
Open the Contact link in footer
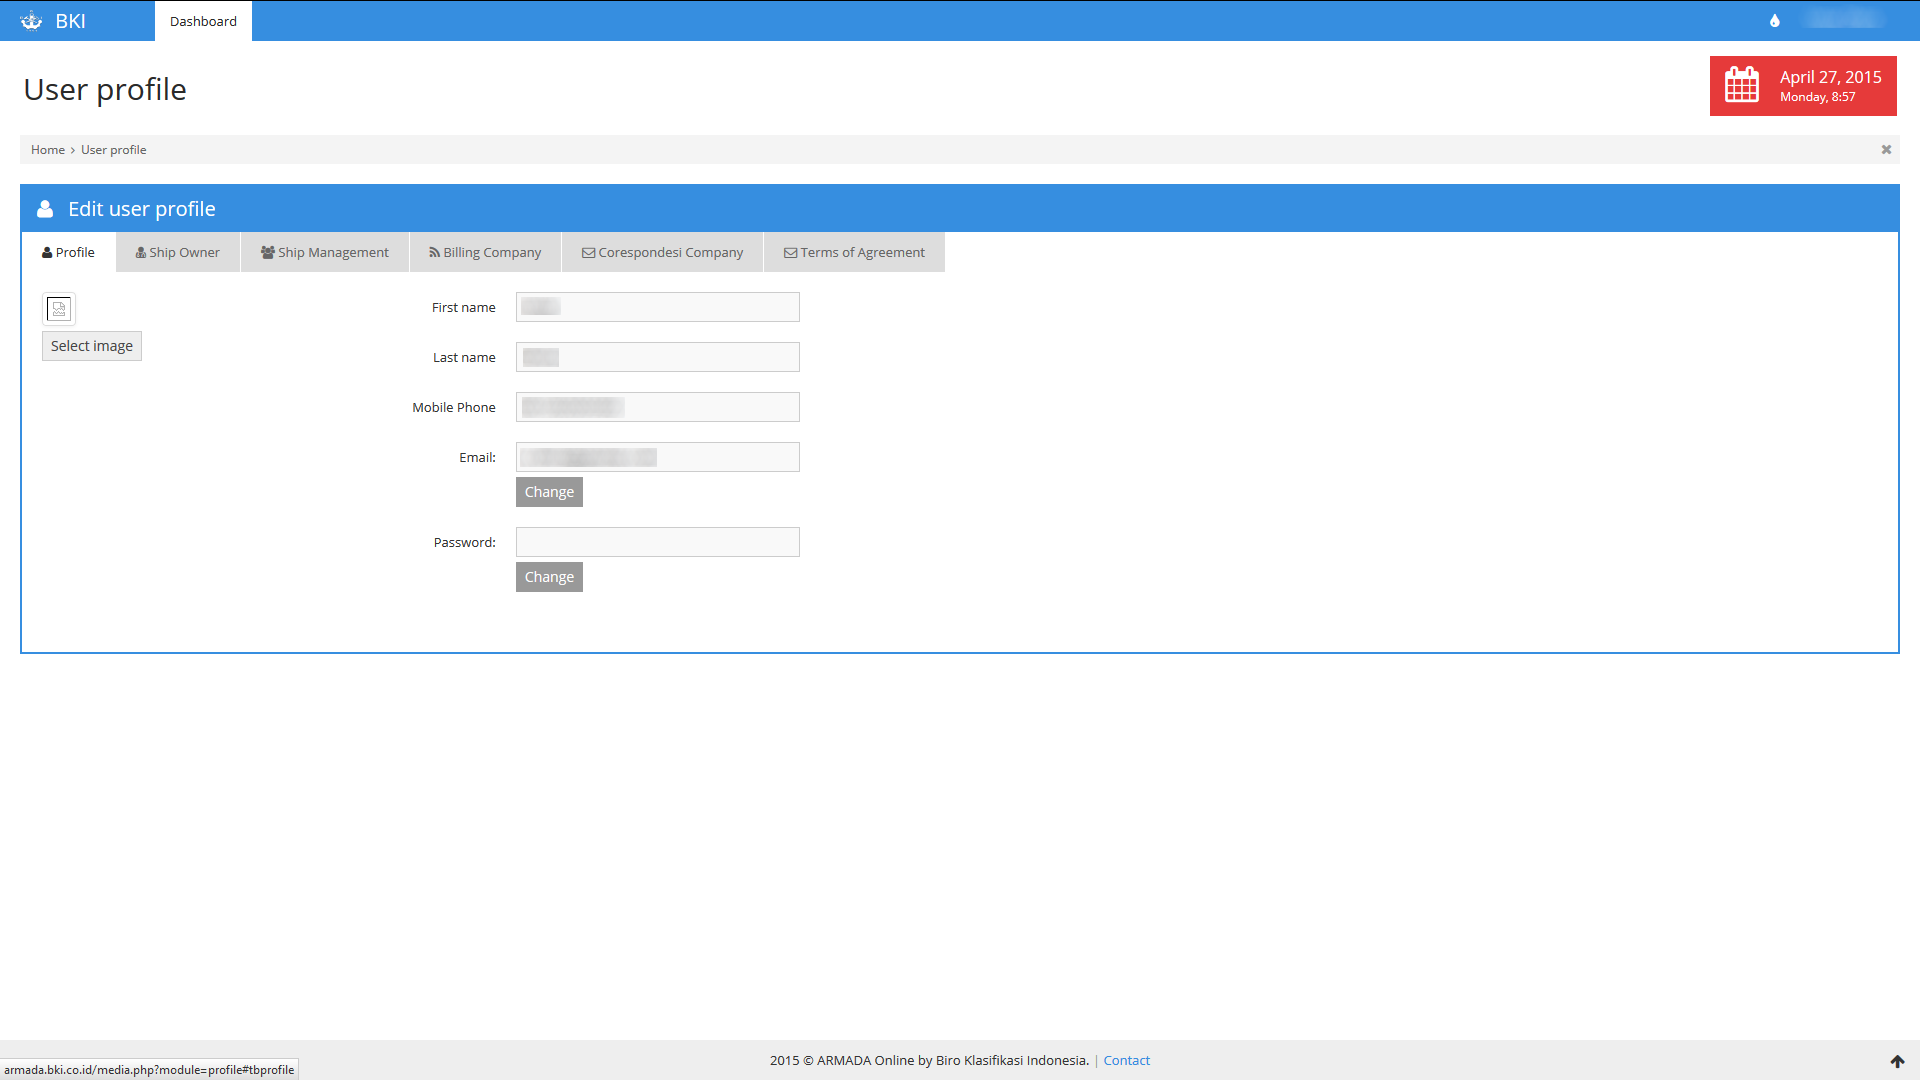pos(1126,1061)
